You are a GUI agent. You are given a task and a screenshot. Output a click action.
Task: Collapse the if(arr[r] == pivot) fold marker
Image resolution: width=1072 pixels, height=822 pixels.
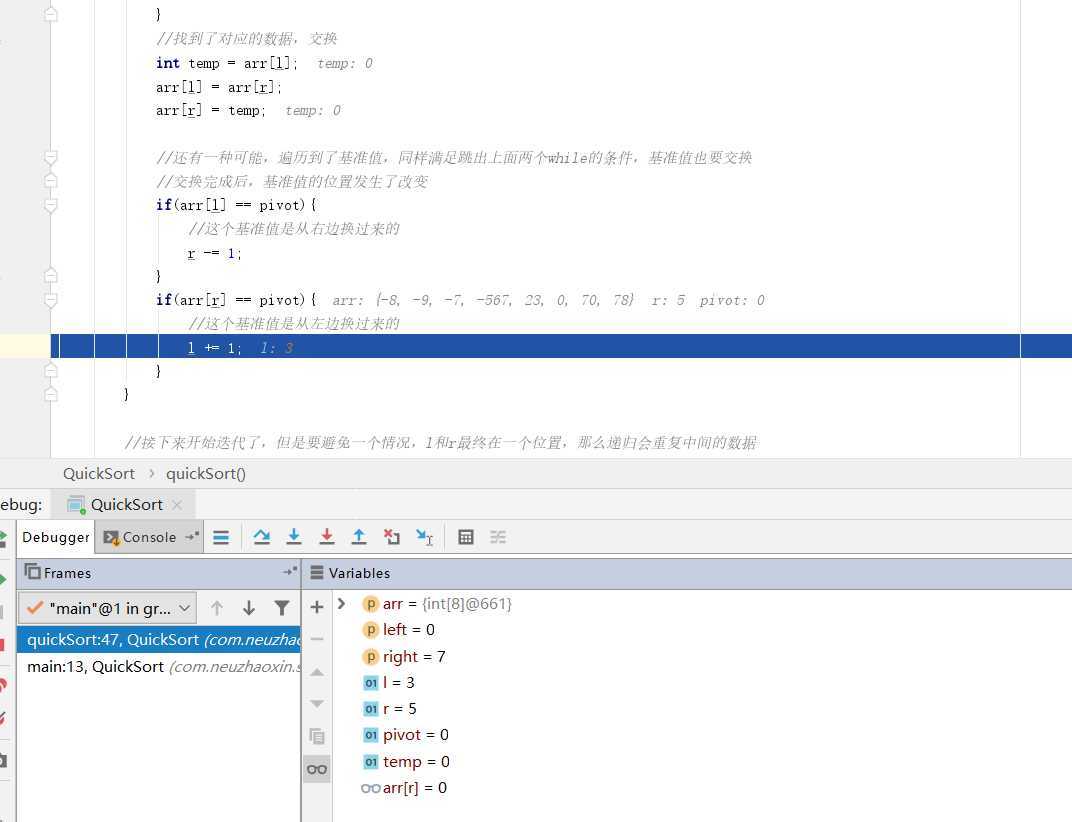pyautogui.click(x=51, y=300)
